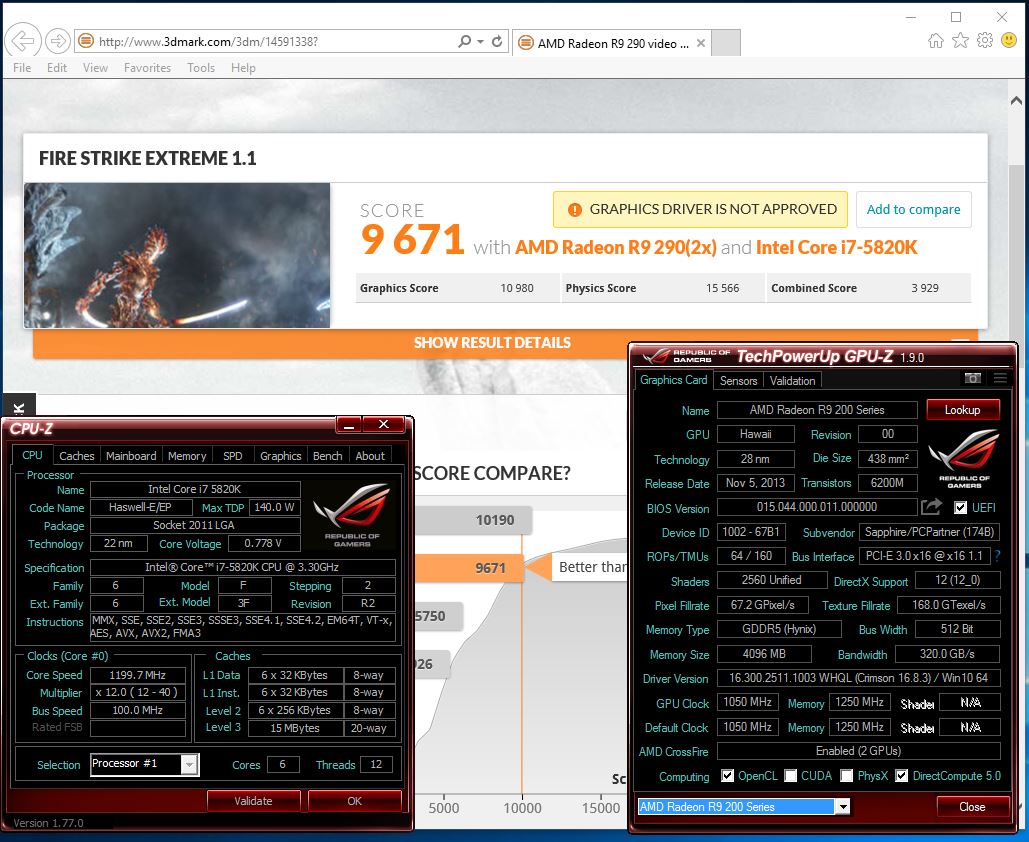1029x842 pixels.
Task: Open the Processor #1 selection dropdown
Action: pyautogui.click(x=189, y=764)
